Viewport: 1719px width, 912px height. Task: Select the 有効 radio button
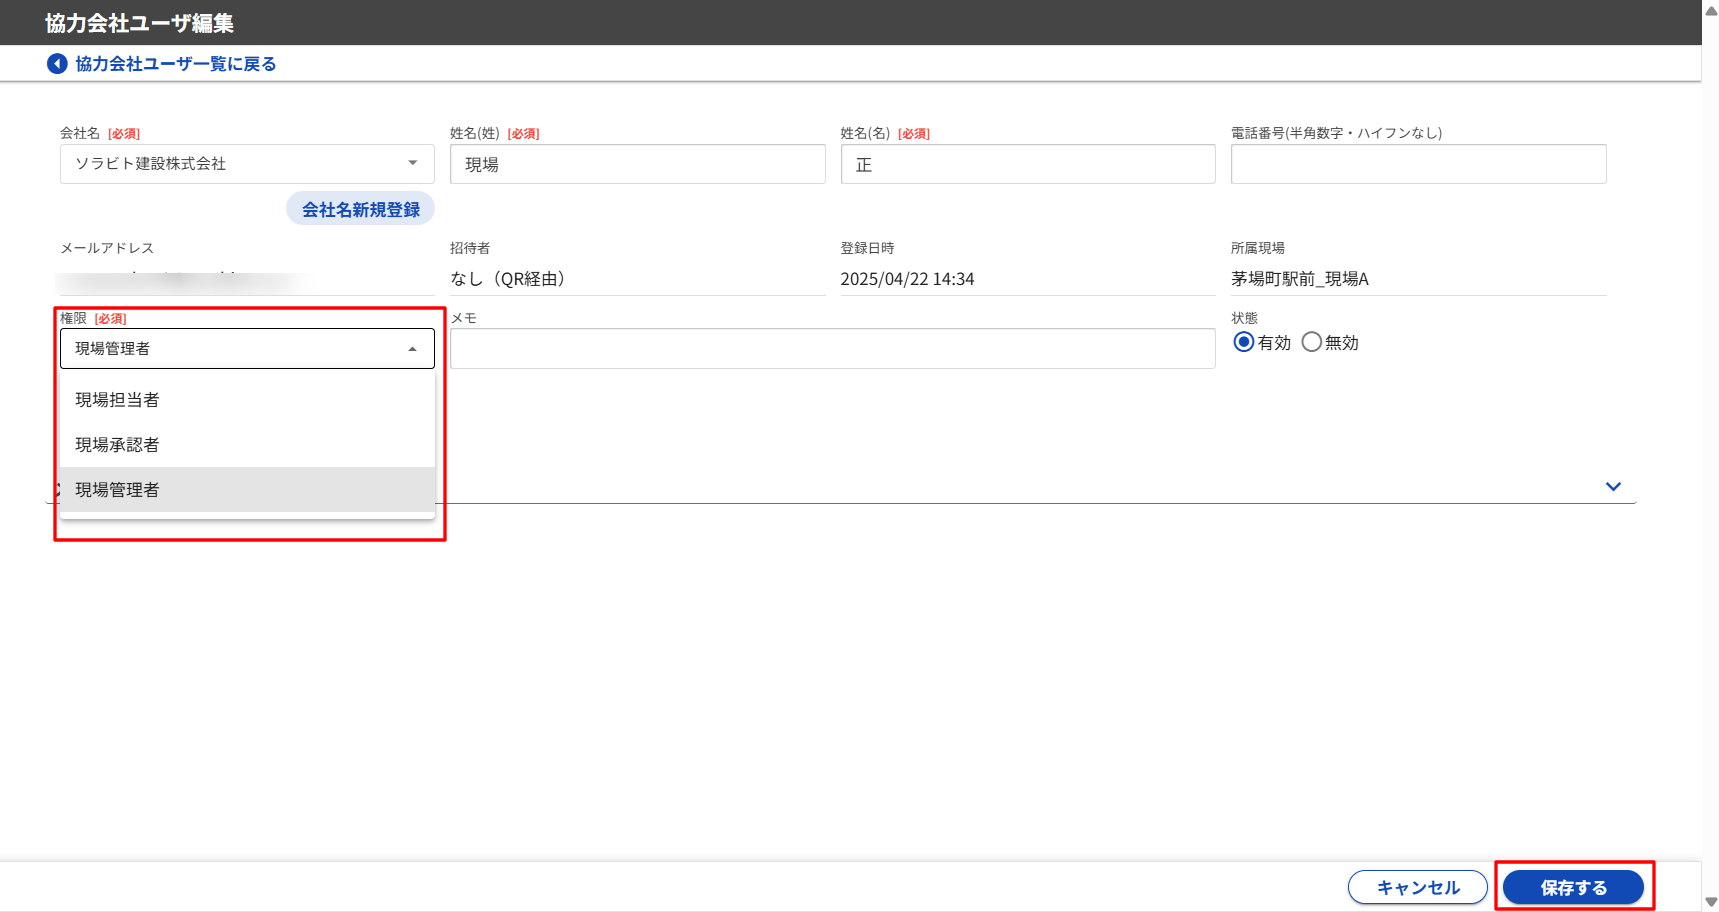pos(1243,342)
